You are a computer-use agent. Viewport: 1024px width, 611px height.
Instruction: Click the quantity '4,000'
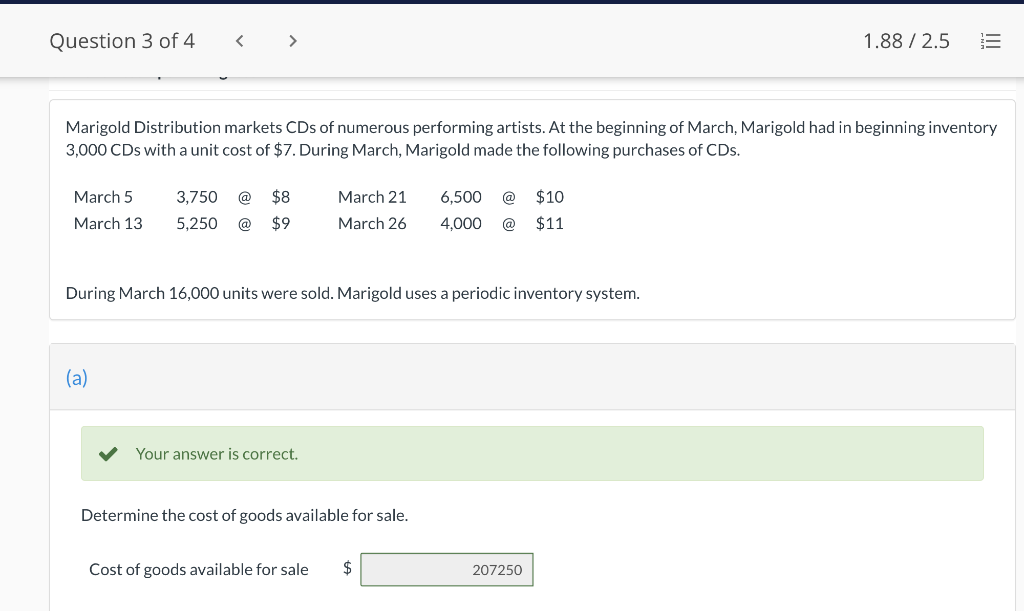click(x=461, y=224)
